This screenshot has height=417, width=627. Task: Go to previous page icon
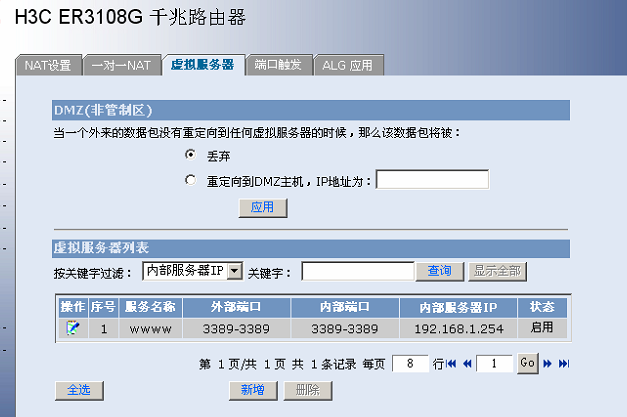point(467,363)
